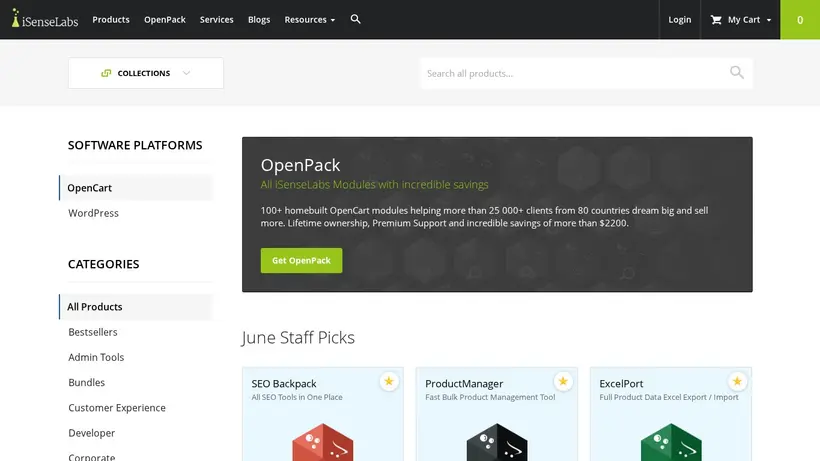Click the iSenseLabs logo
The image size is (820, 461).
[45, 19]
